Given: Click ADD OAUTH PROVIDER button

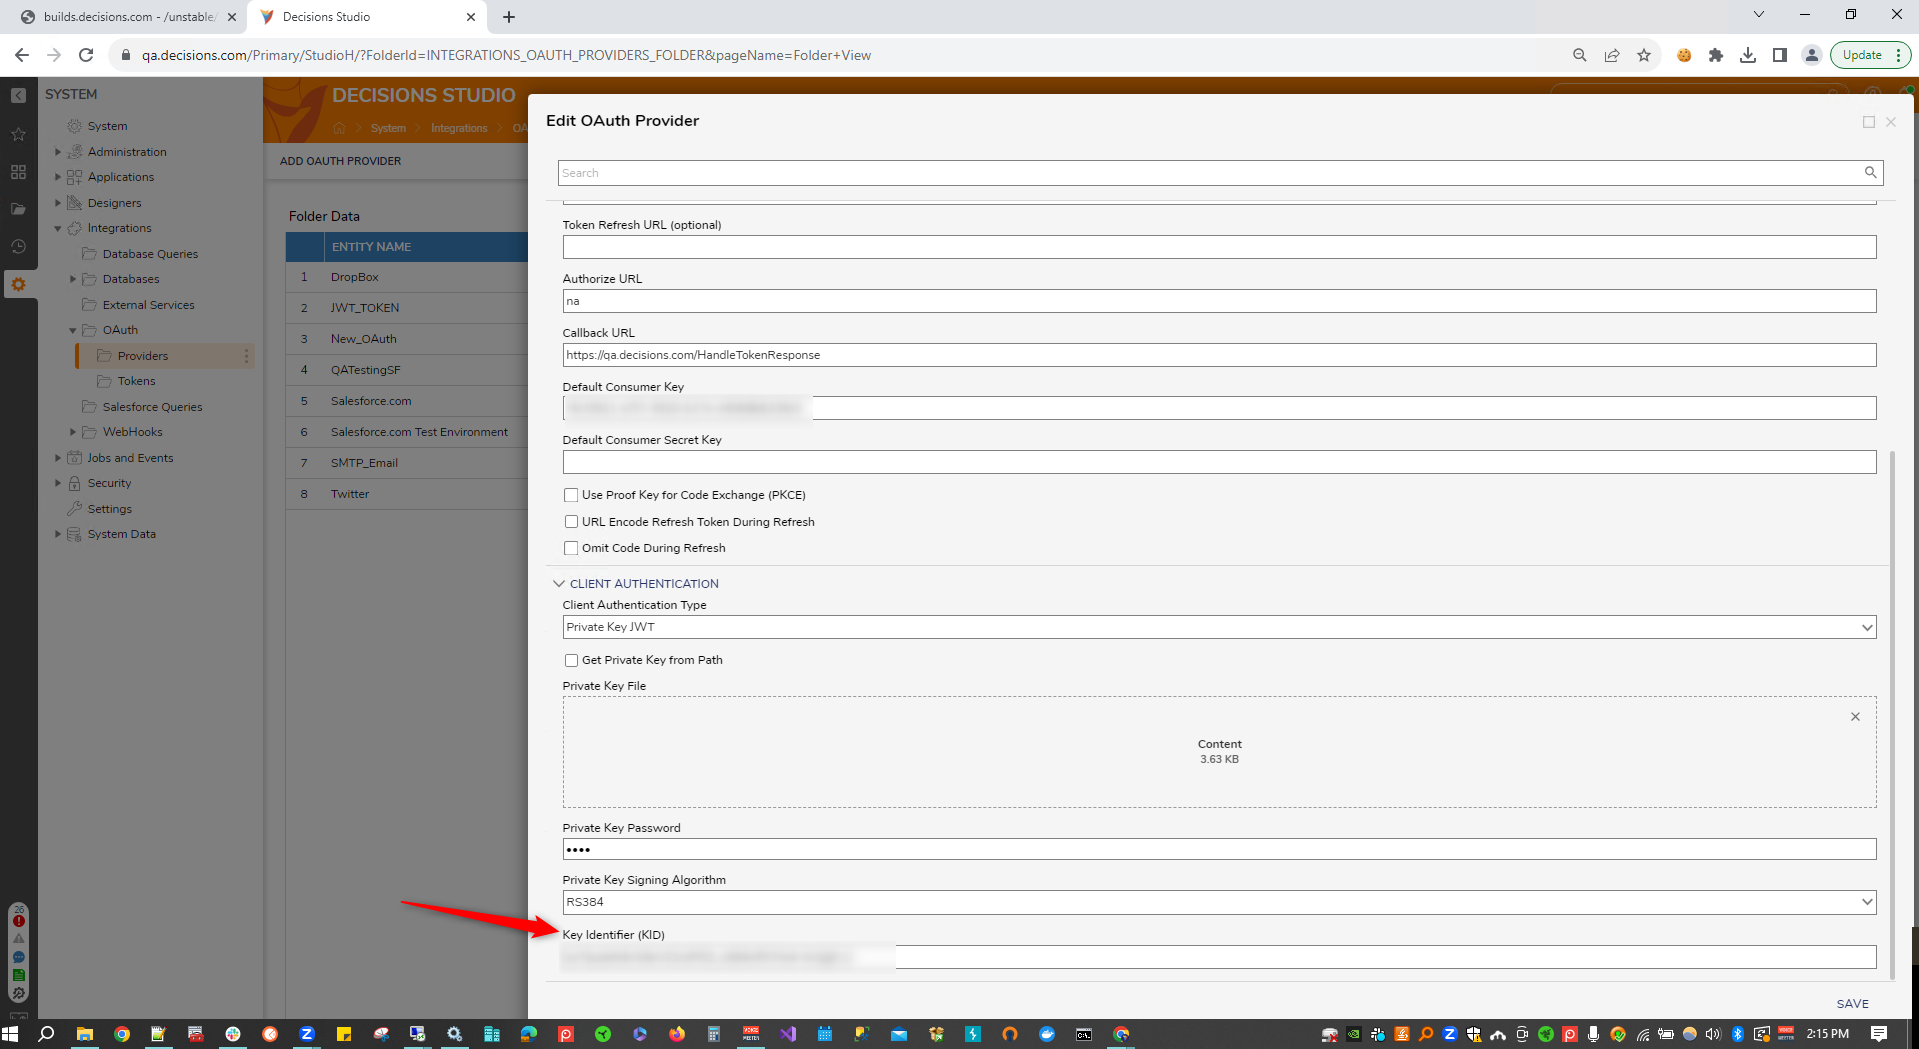Looking at the screenshot, I should tap(340, 161).
